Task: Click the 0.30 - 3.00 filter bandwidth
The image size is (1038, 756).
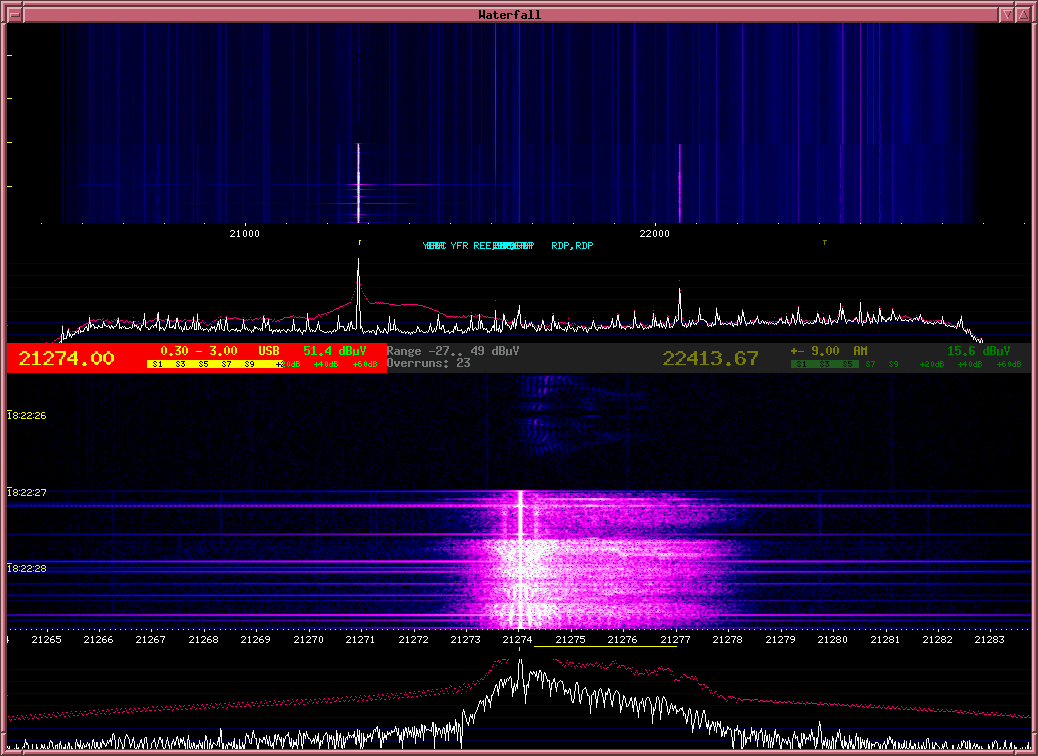Action: [x=199, y=351]
